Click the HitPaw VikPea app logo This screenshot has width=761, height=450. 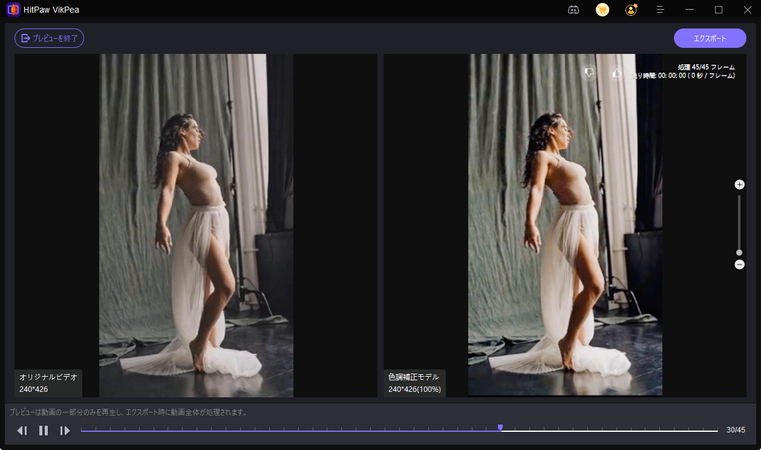click(12, 10)
